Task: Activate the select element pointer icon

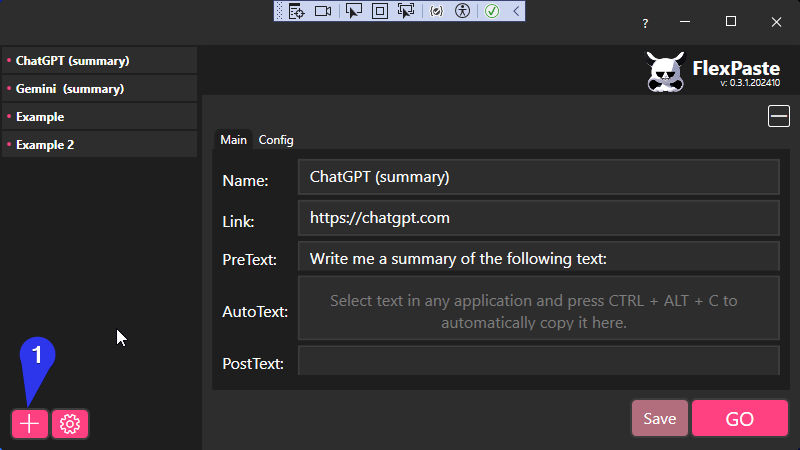Action: (354, 11)
